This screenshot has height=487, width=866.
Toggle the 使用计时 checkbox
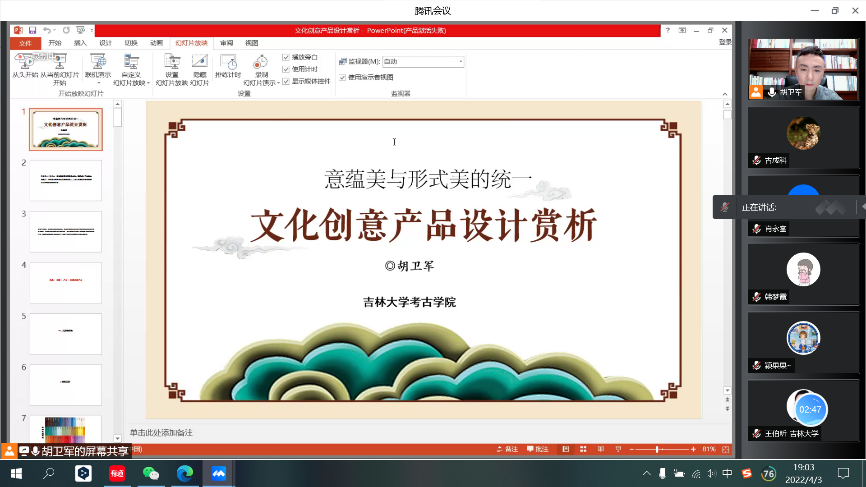coord(286,69)
